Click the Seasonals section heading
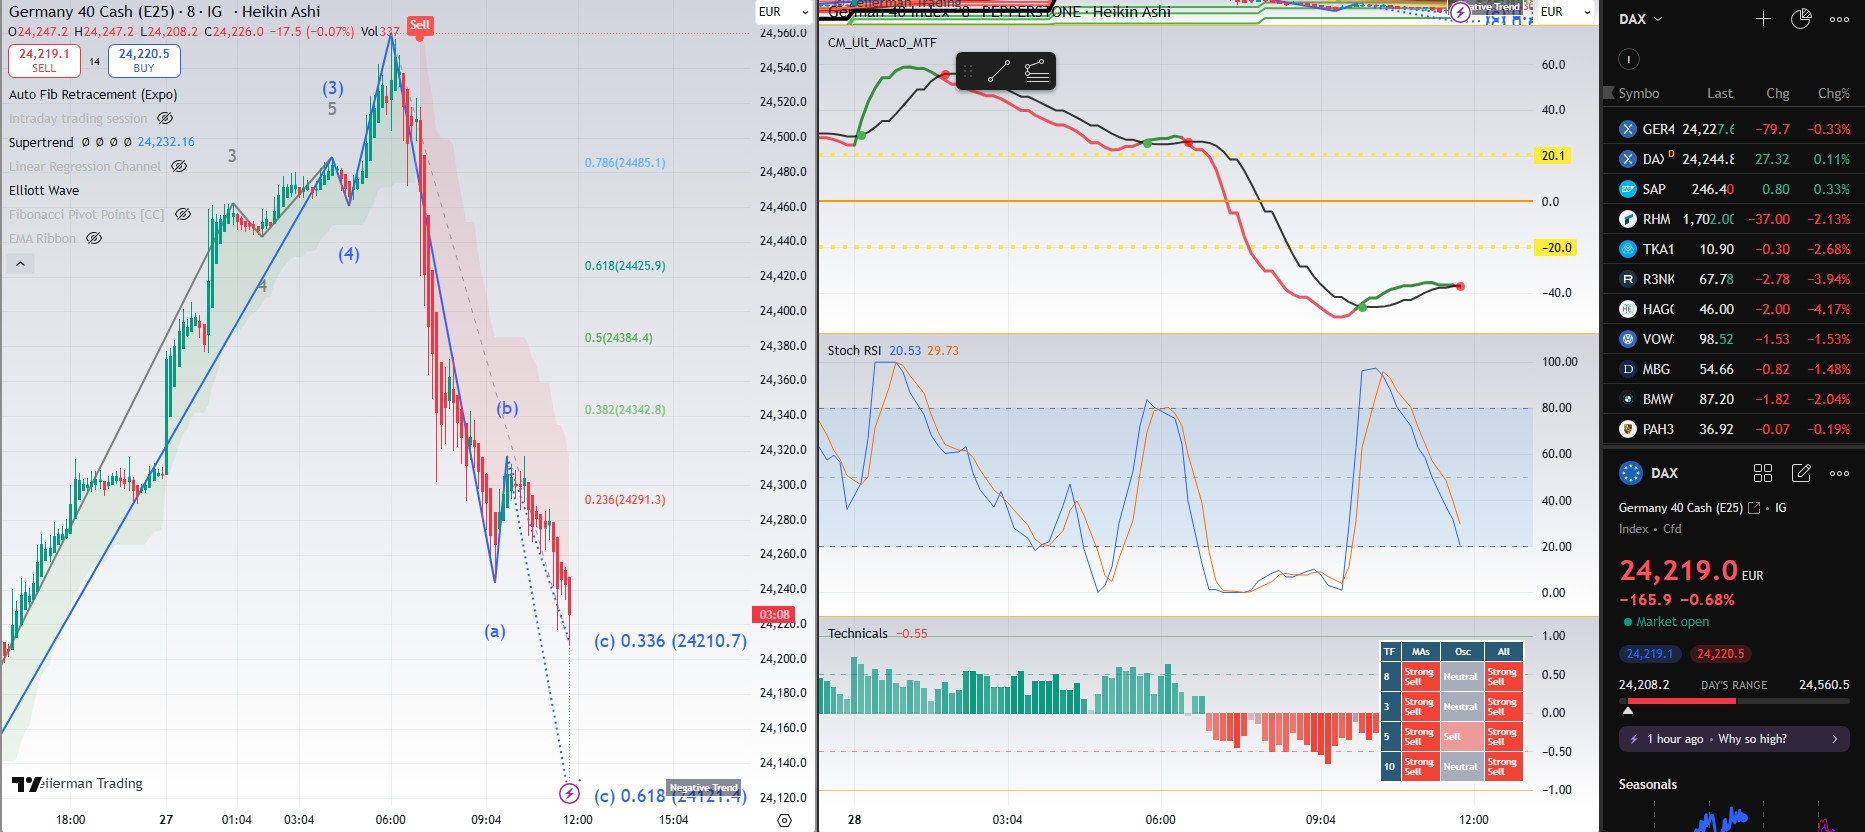This screenshot has width=1865, height=832. click(x=1647, y=784)
